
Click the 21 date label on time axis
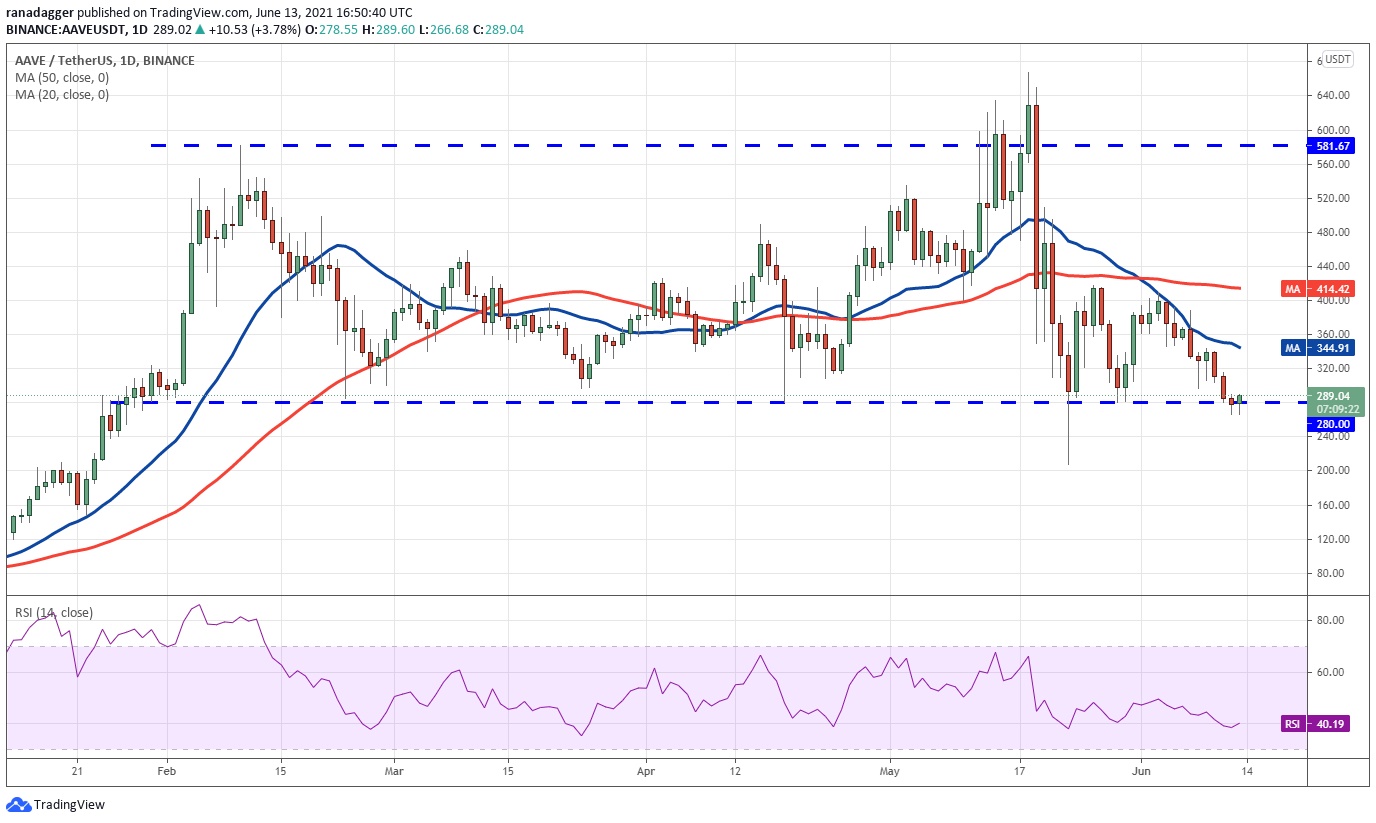(x=77, y=771)
